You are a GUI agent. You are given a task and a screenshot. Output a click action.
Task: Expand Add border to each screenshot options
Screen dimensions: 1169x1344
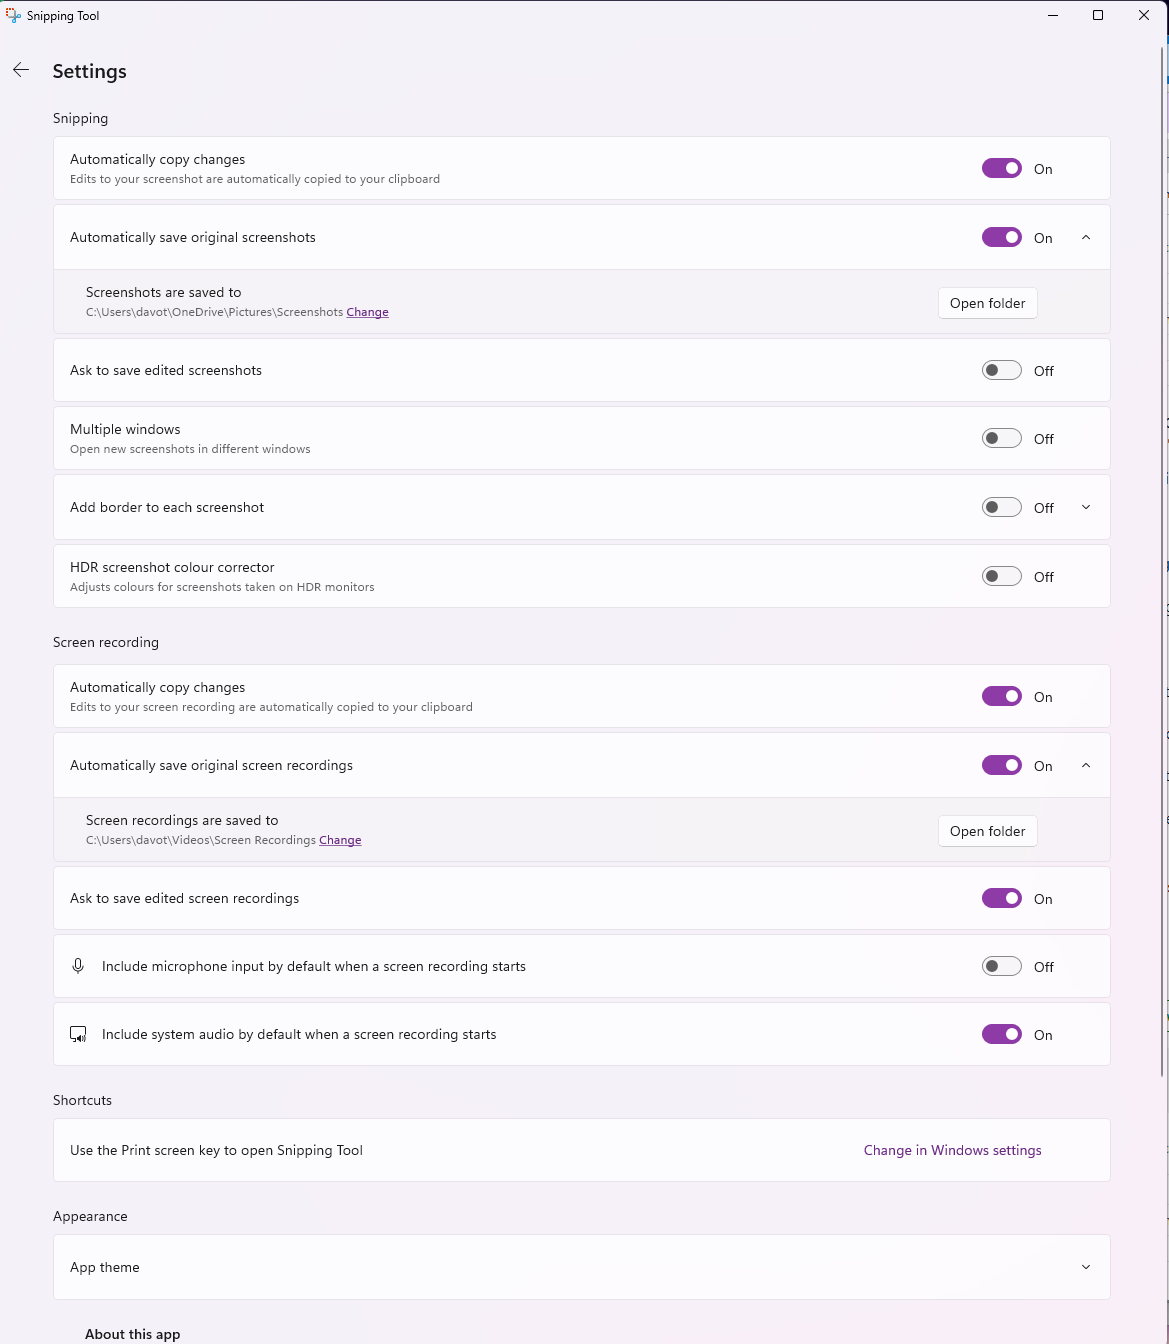pyautogui.click(x=1086, y=507)
